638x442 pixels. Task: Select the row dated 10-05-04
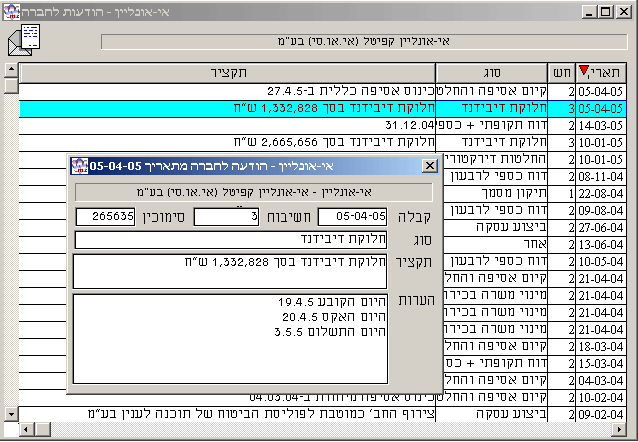tap(534, 262)
